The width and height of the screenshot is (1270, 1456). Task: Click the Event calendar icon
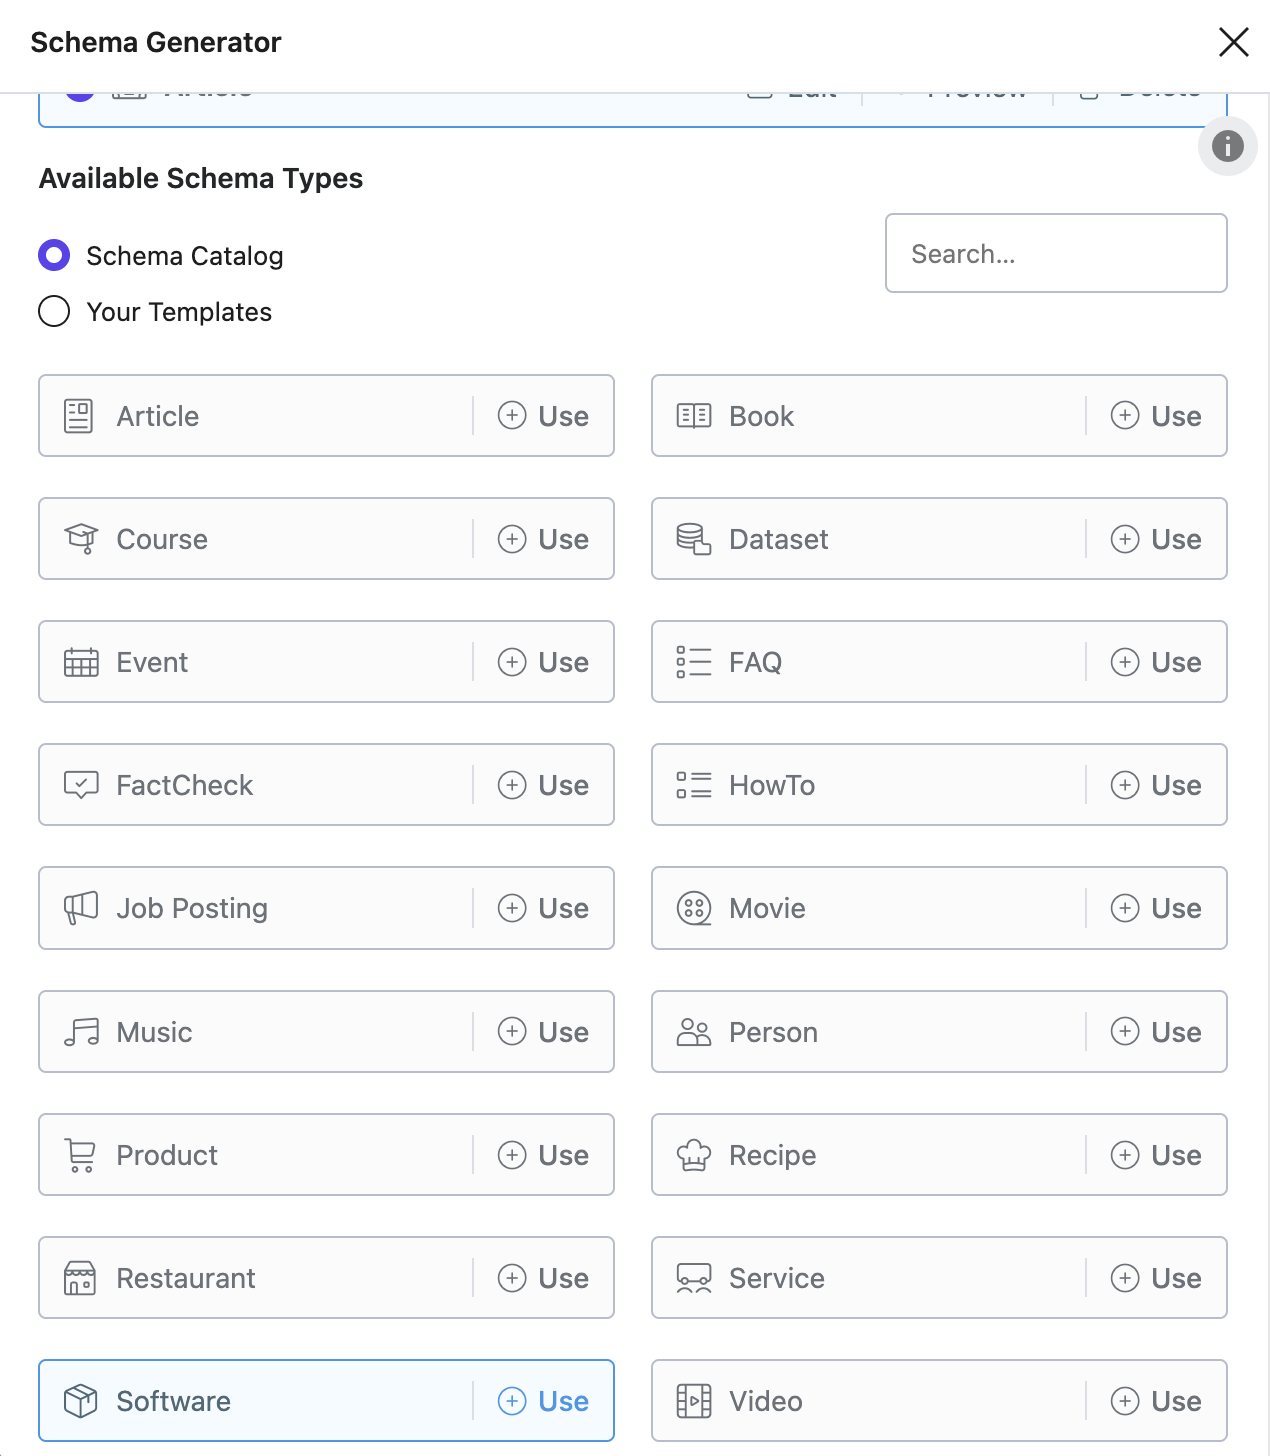[81, 662]
